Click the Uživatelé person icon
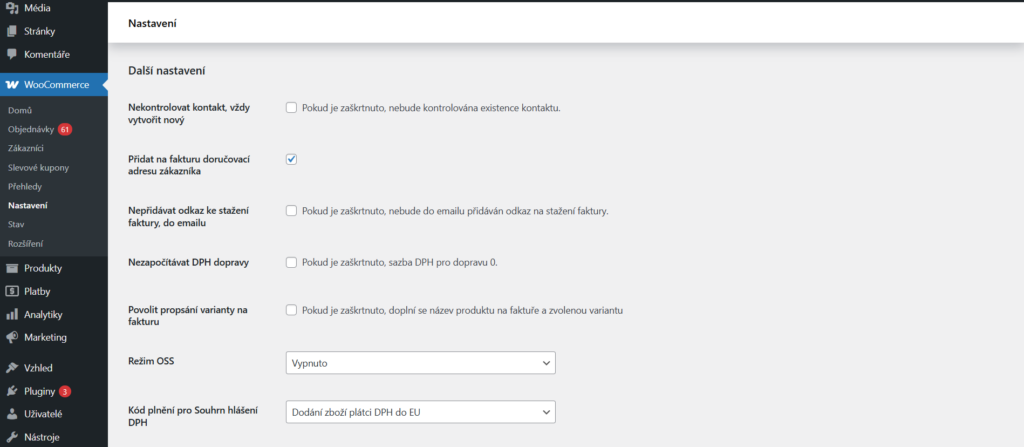Screen dimensions: 1024x447 pyautogui.click(x=12, y=414)
